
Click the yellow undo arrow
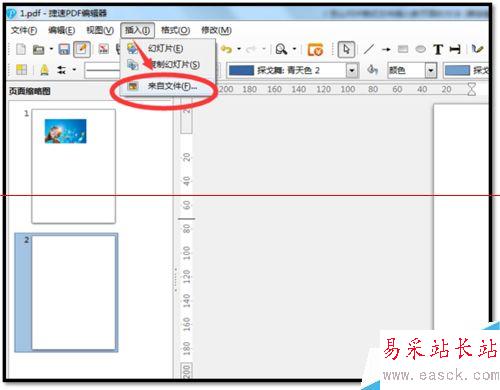coord(227,49)
